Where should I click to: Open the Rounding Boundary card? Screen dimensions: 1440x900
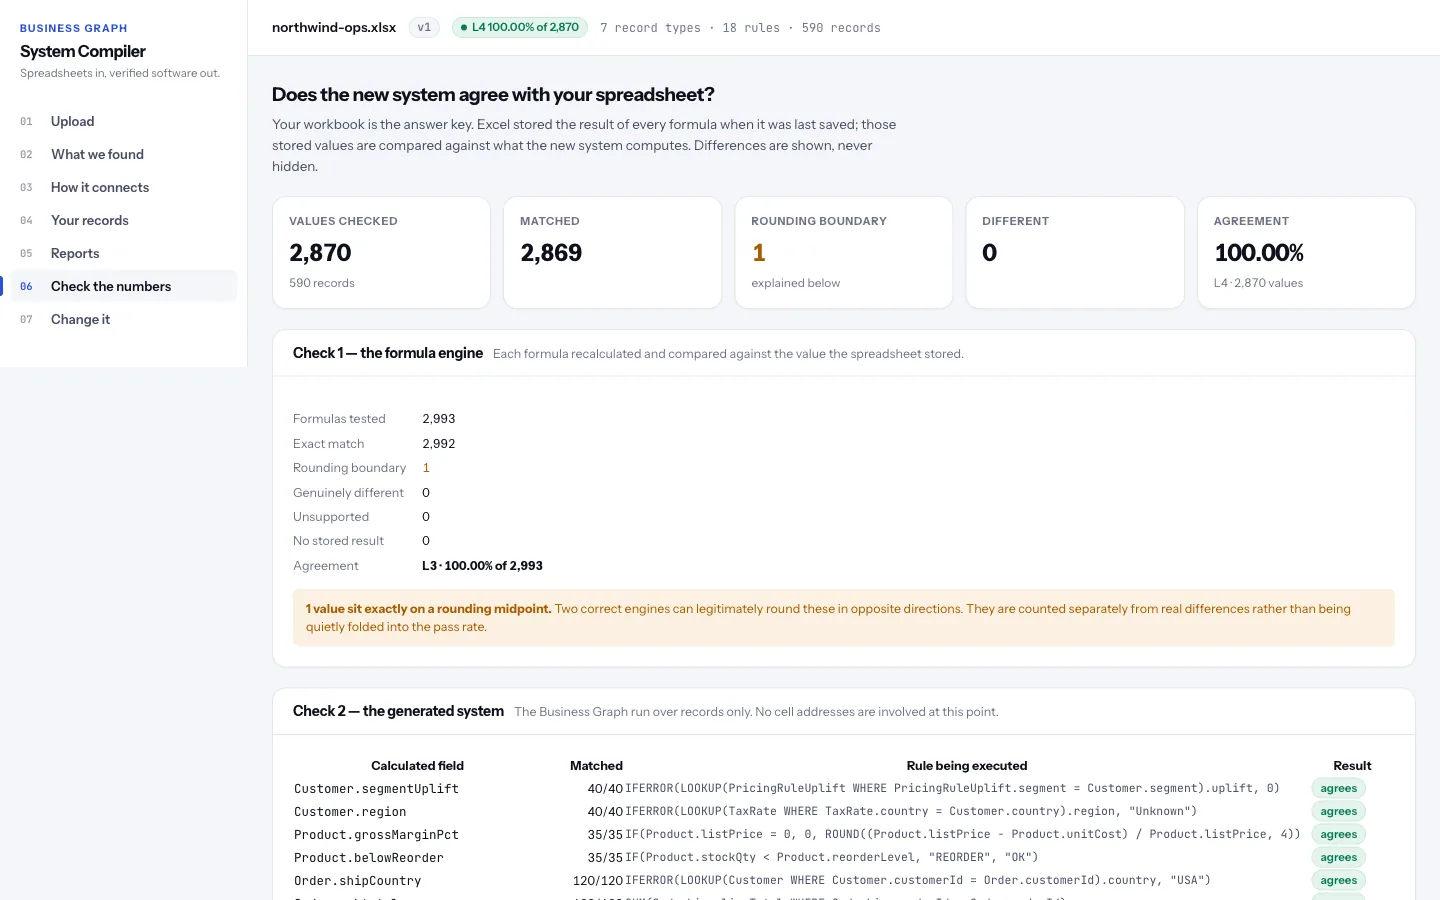click(843, 252)
